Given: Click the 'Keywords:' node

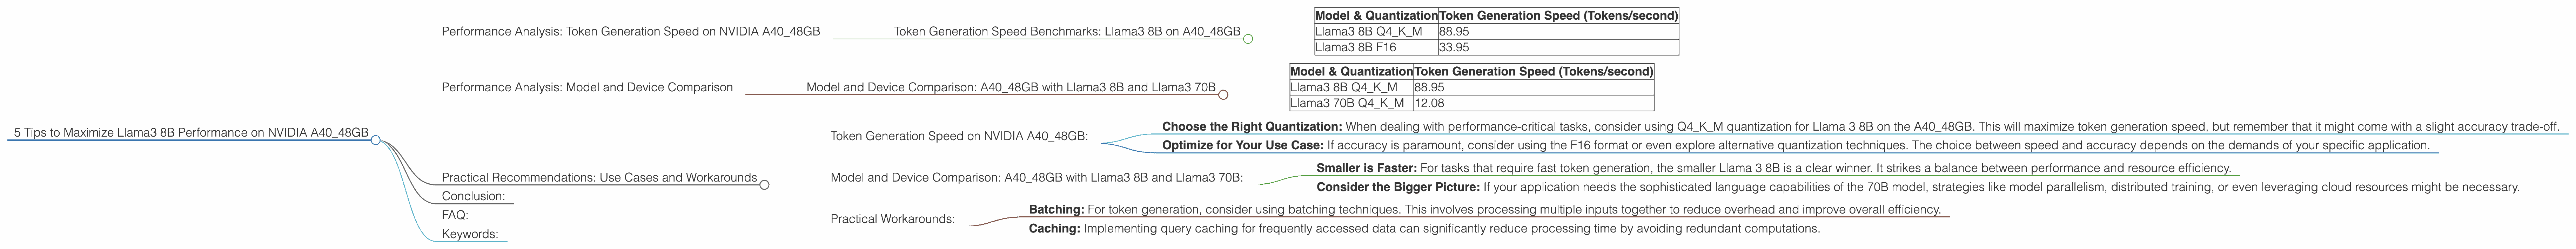Looking at the screenshot, I should pyautogui.click(x=470, y=234).
